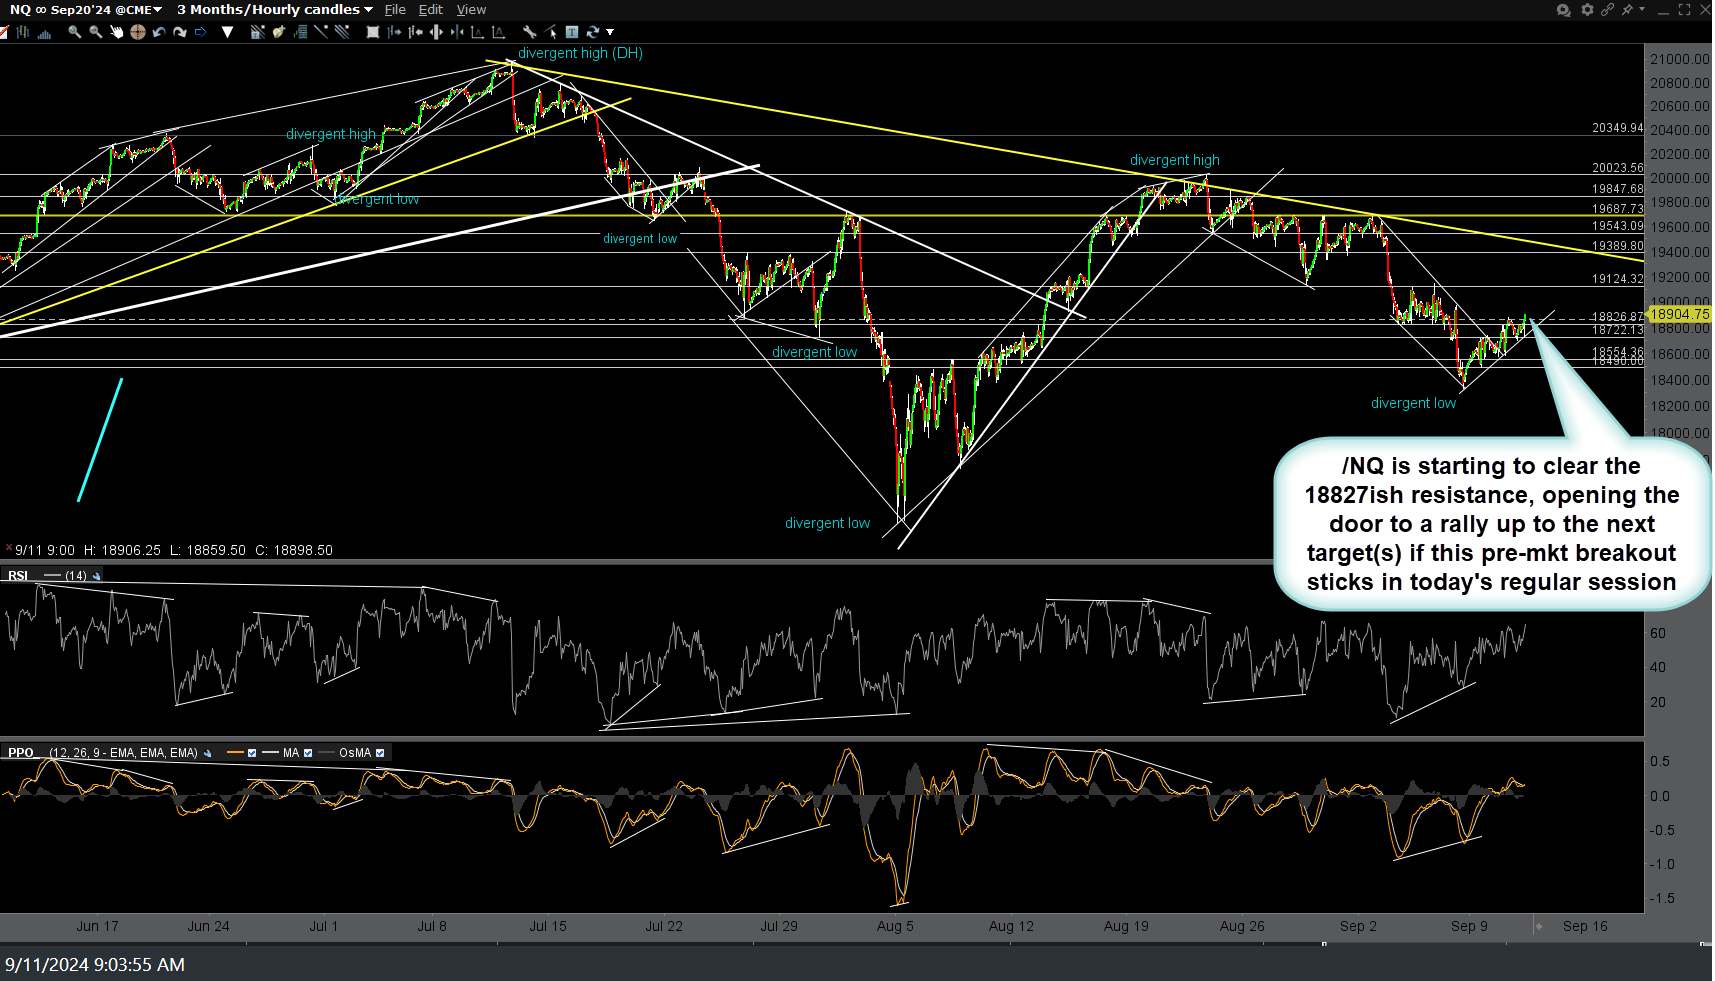Click the RSI (14) study label

click(x=17, y=575)
